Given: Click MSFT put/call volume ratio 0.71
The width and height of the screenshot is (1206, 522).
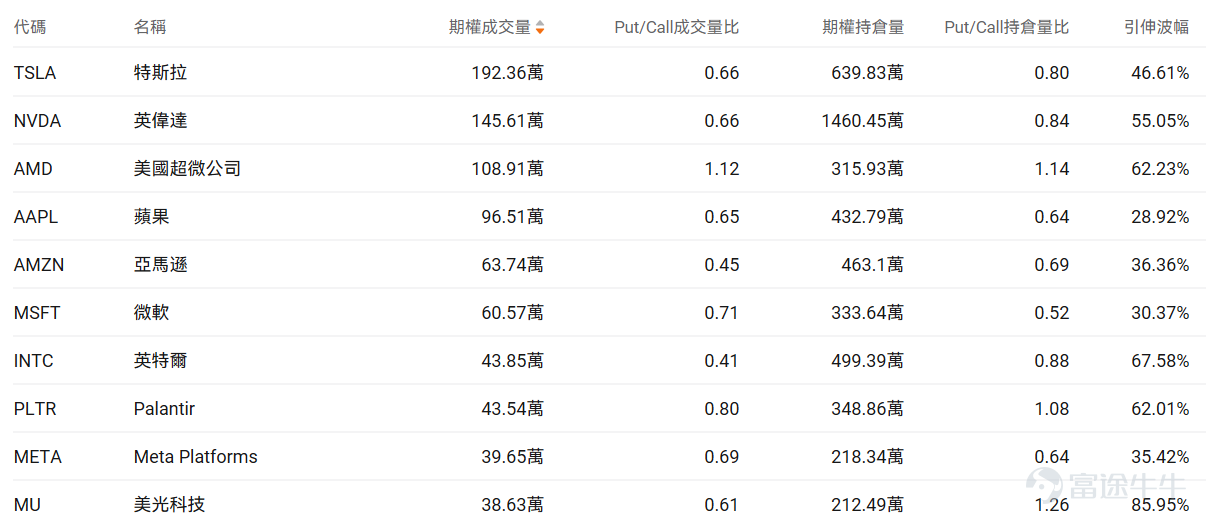Looking at the screenshot, I should 722,313.
